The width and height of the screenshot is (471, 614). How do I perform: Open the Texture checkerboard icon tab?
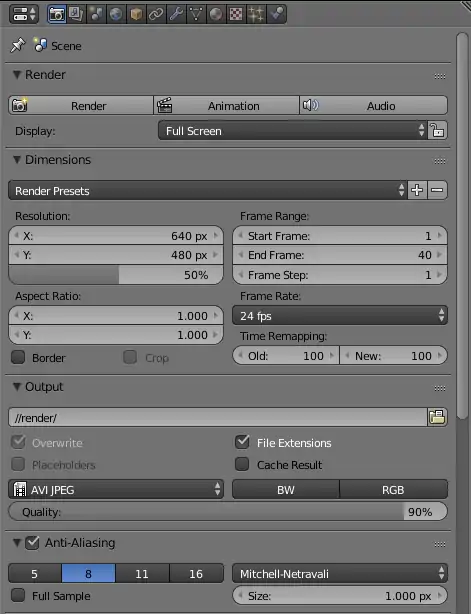[236, 14]
